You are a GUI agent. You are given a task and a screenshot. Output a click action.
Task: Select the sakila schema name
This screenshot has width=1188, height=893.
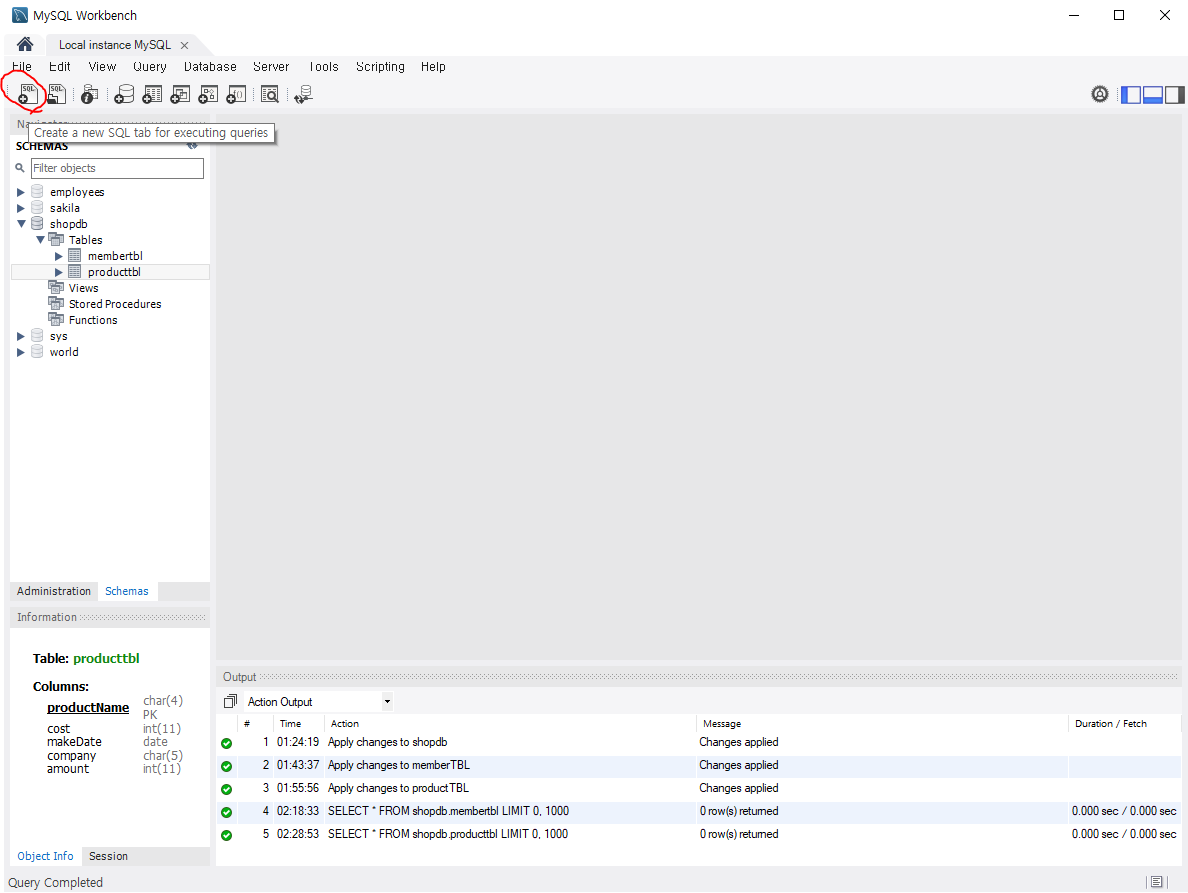coord(65,208)
